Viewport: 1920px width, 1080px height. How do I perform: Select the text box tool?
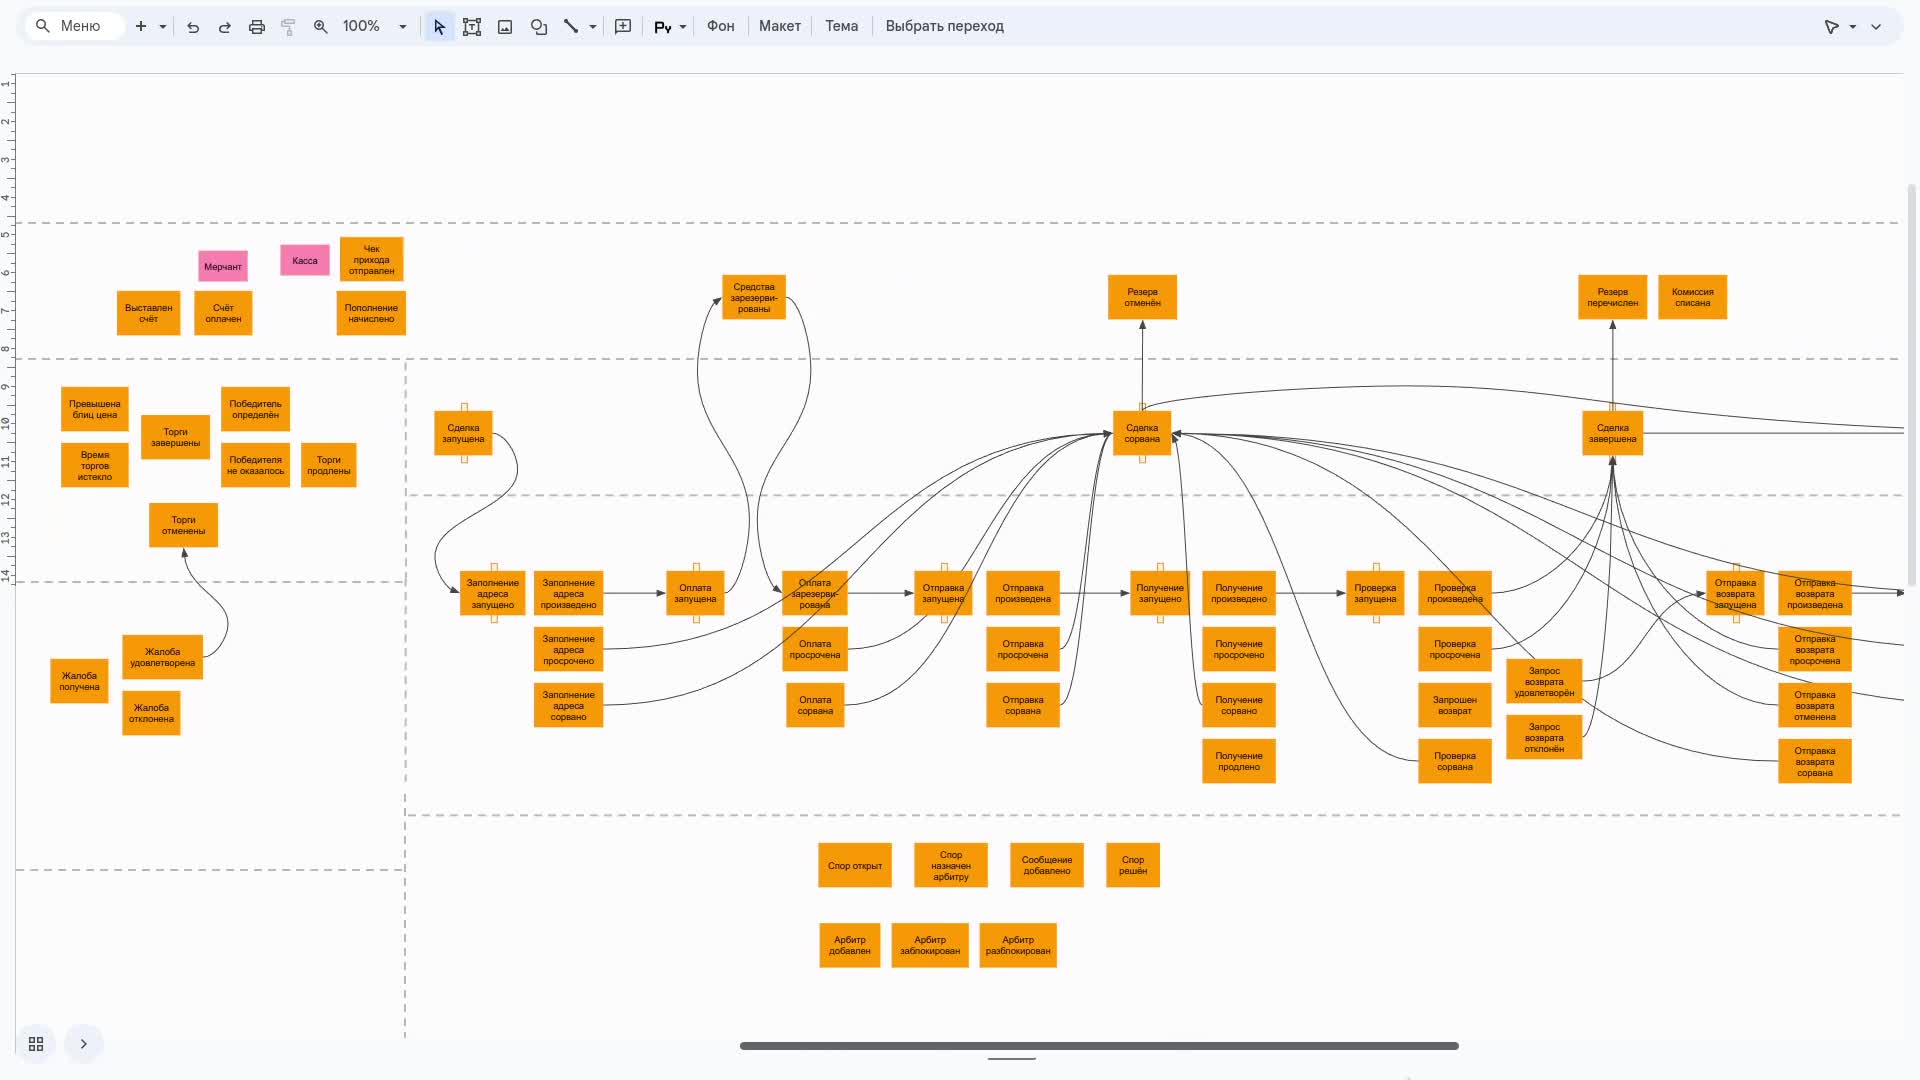tap(472, 27)
